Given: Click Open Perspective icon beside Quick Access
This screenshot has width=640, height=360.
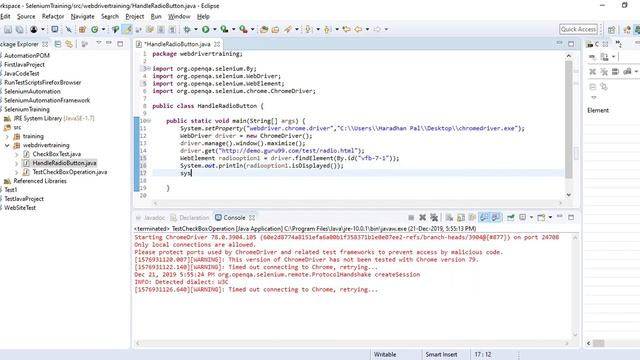Looking at the screenshot, I should 611,29.
